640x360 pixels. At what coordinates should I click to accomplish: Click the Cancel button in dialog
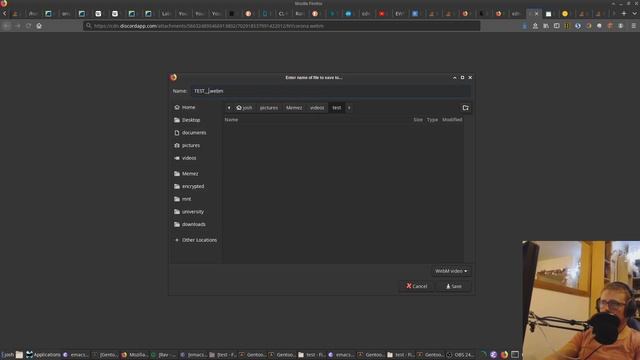[x=417, y=286]
